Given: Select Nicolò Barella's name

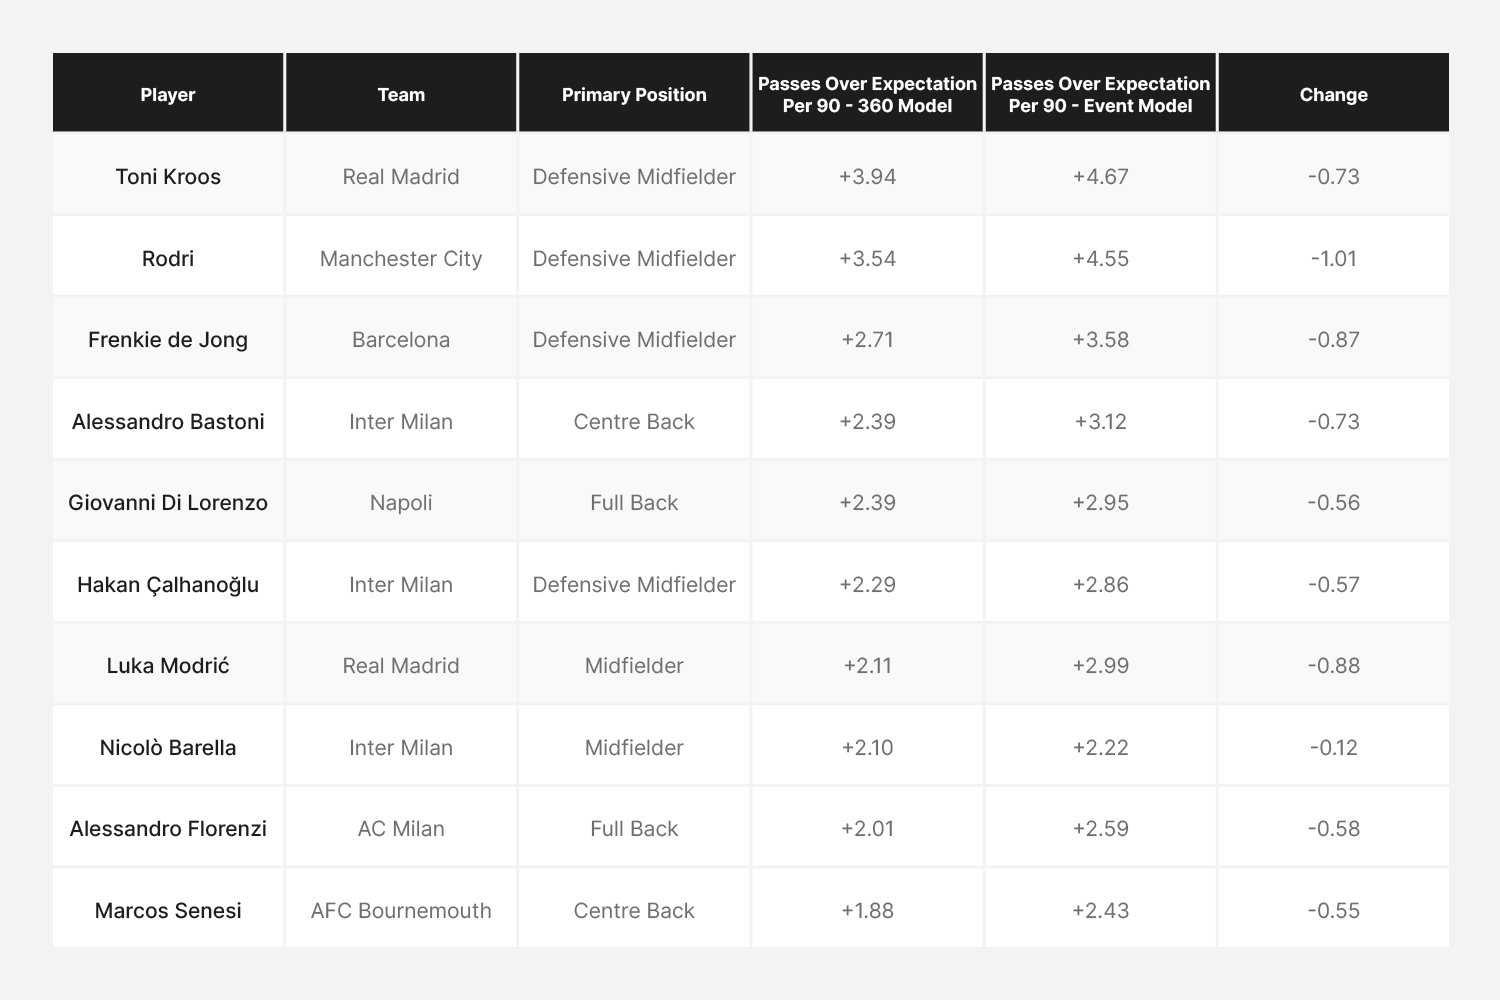Looking at the screenshot, I should (x=168, y=748).
